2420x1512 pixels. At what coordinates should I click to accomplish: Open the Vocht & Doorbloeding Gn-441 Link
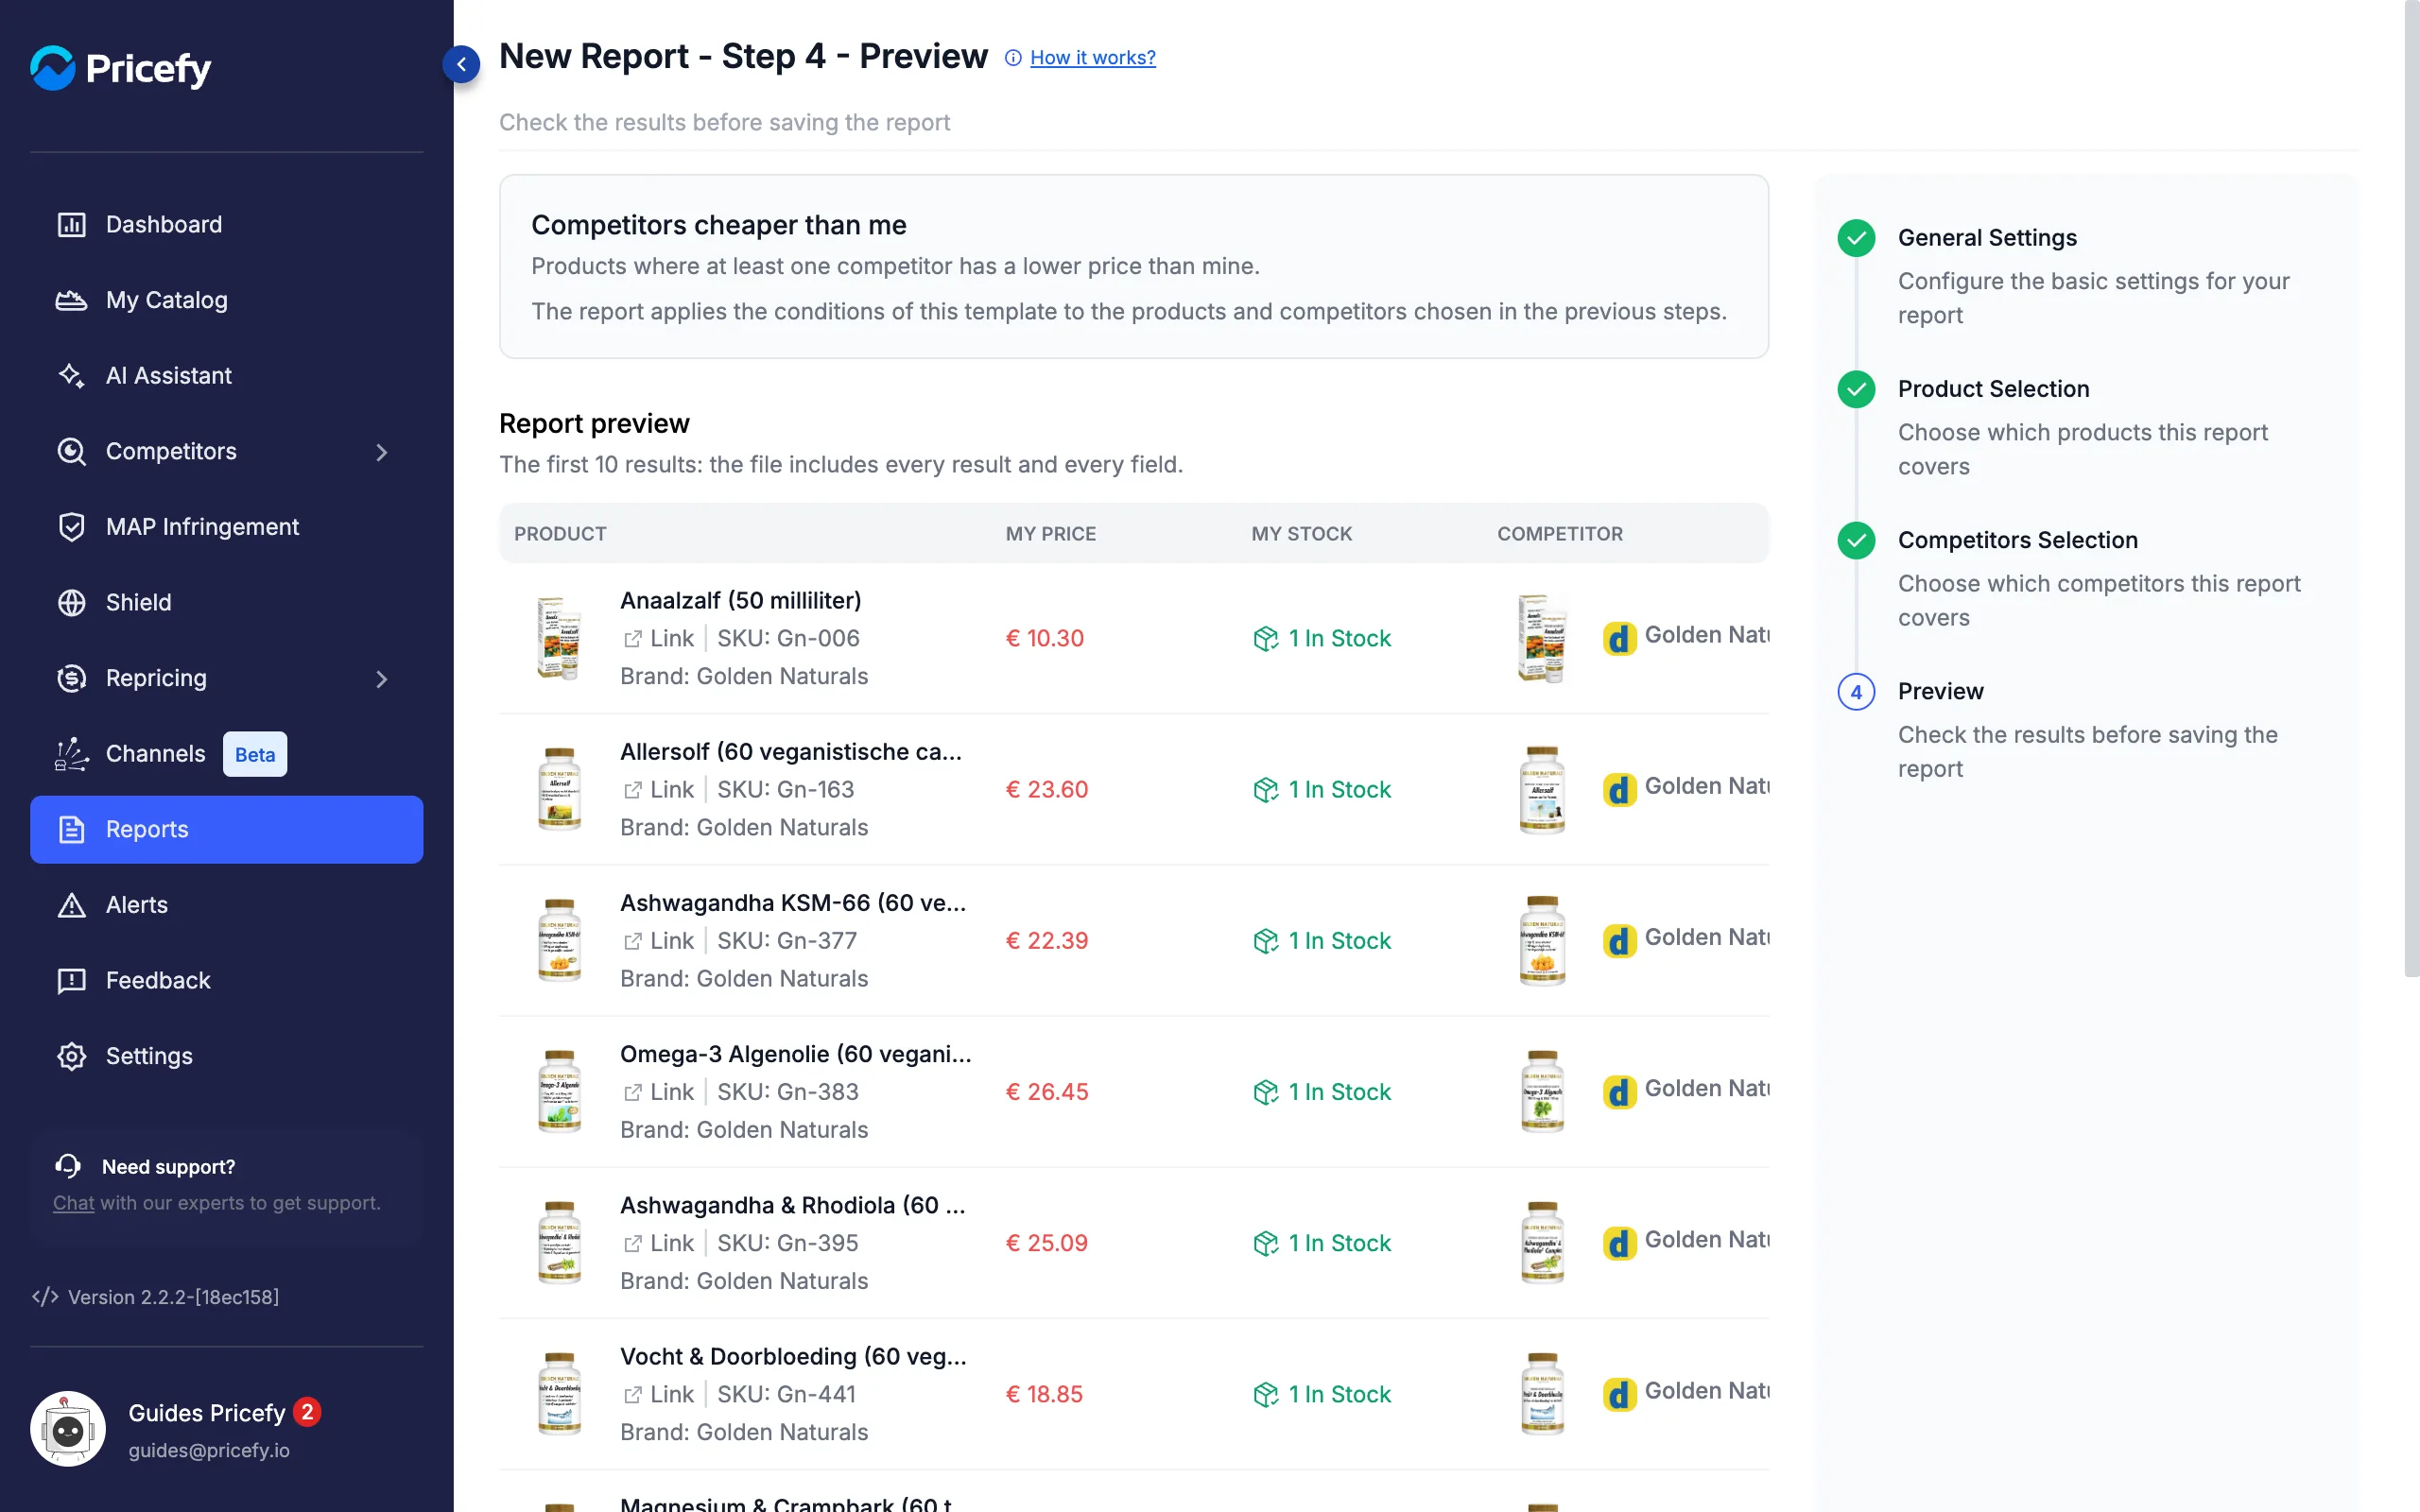(x=658, y=1394)
